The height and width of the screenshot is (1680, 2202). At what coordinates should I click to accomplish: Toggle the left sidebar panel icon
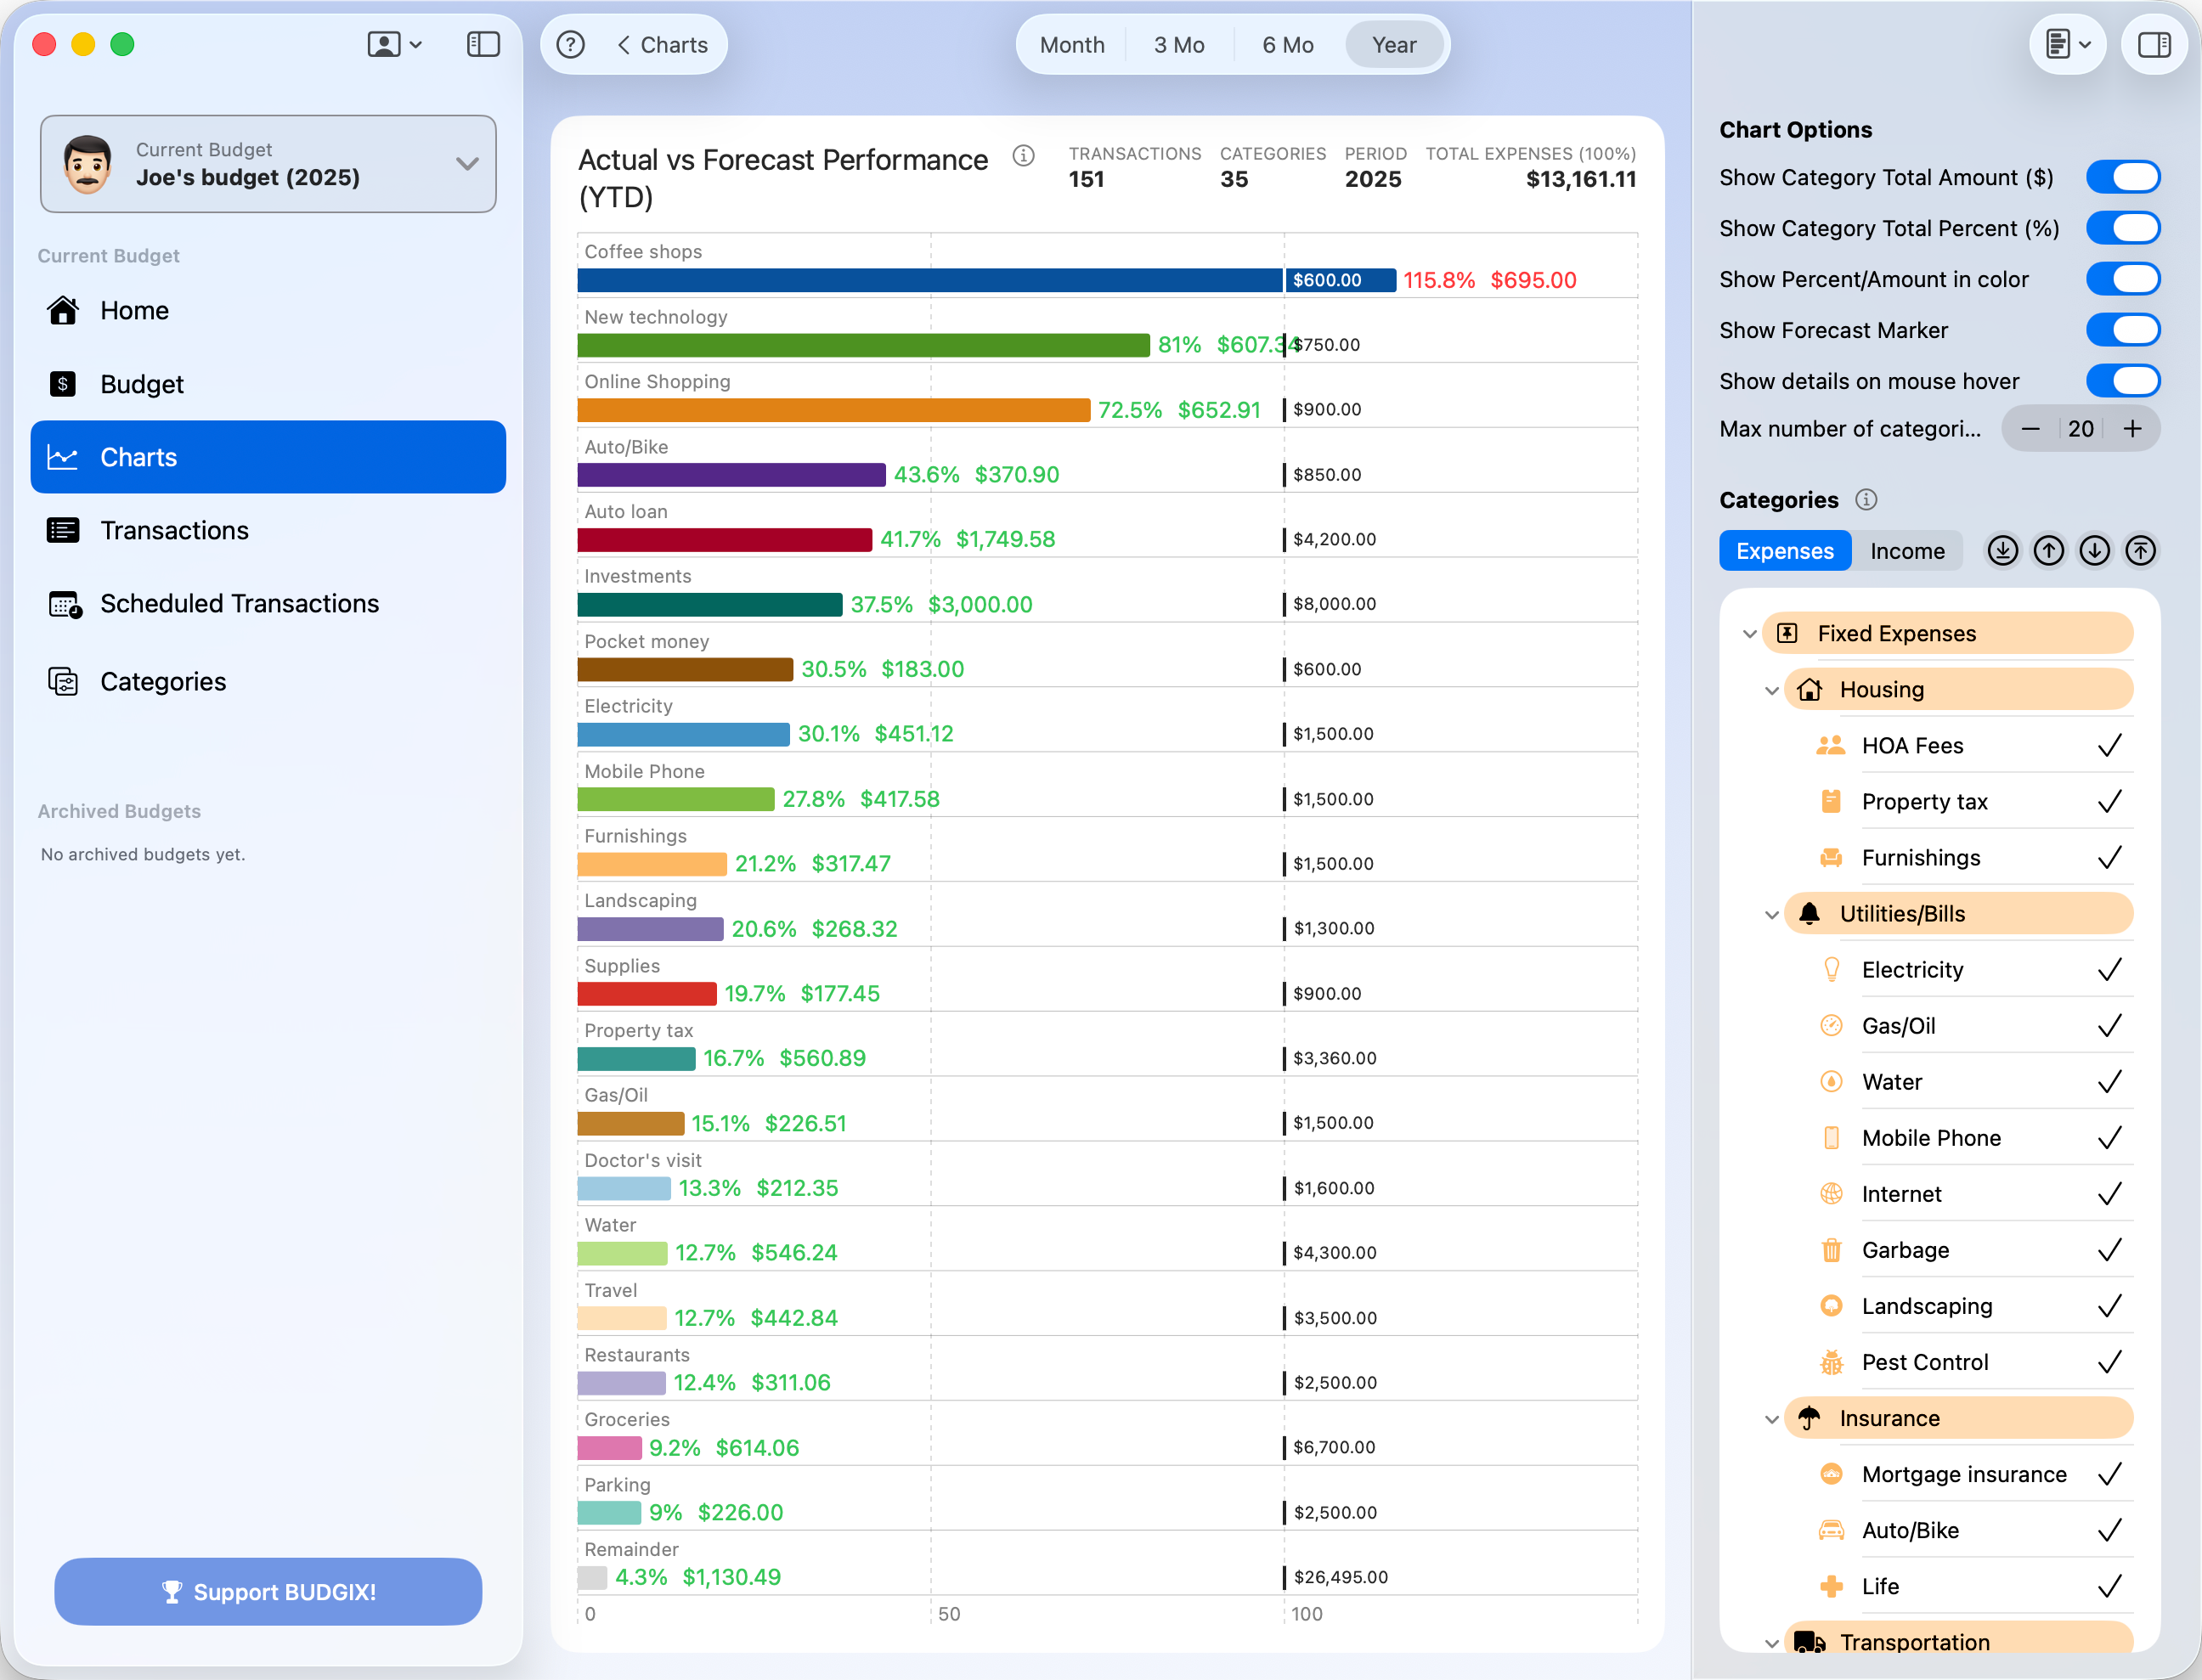(483, 45)
